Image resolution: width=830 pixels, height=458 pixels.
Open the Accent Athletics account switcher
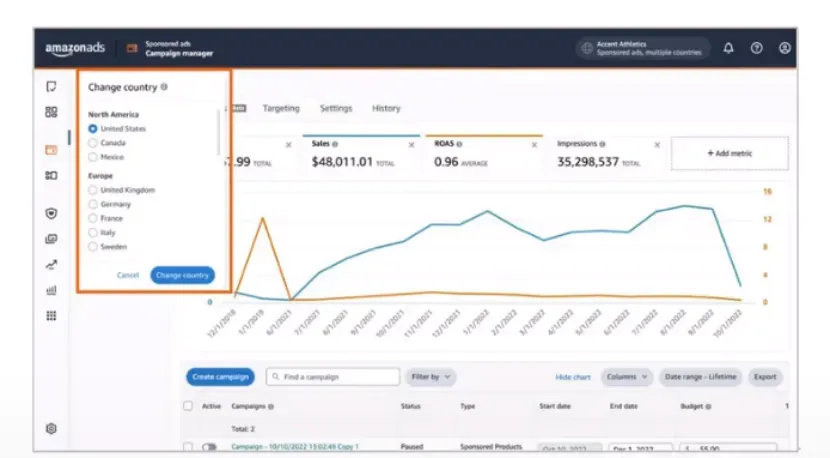point(642,48)
